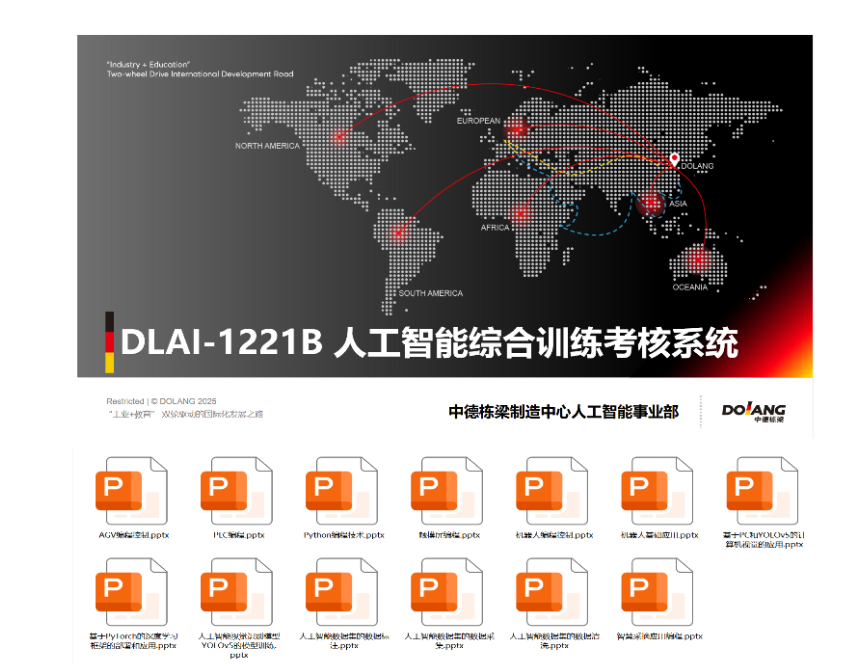The width and height of the screenshot is (846, 666).
Task: Click the OCEANIA map label
Action: coord(690,287)
